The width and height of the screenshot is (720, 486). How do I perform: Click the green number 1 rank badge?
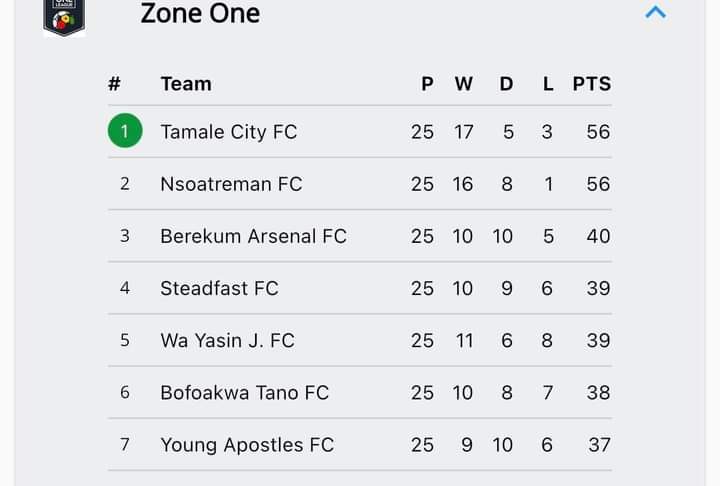coord(125,131)
